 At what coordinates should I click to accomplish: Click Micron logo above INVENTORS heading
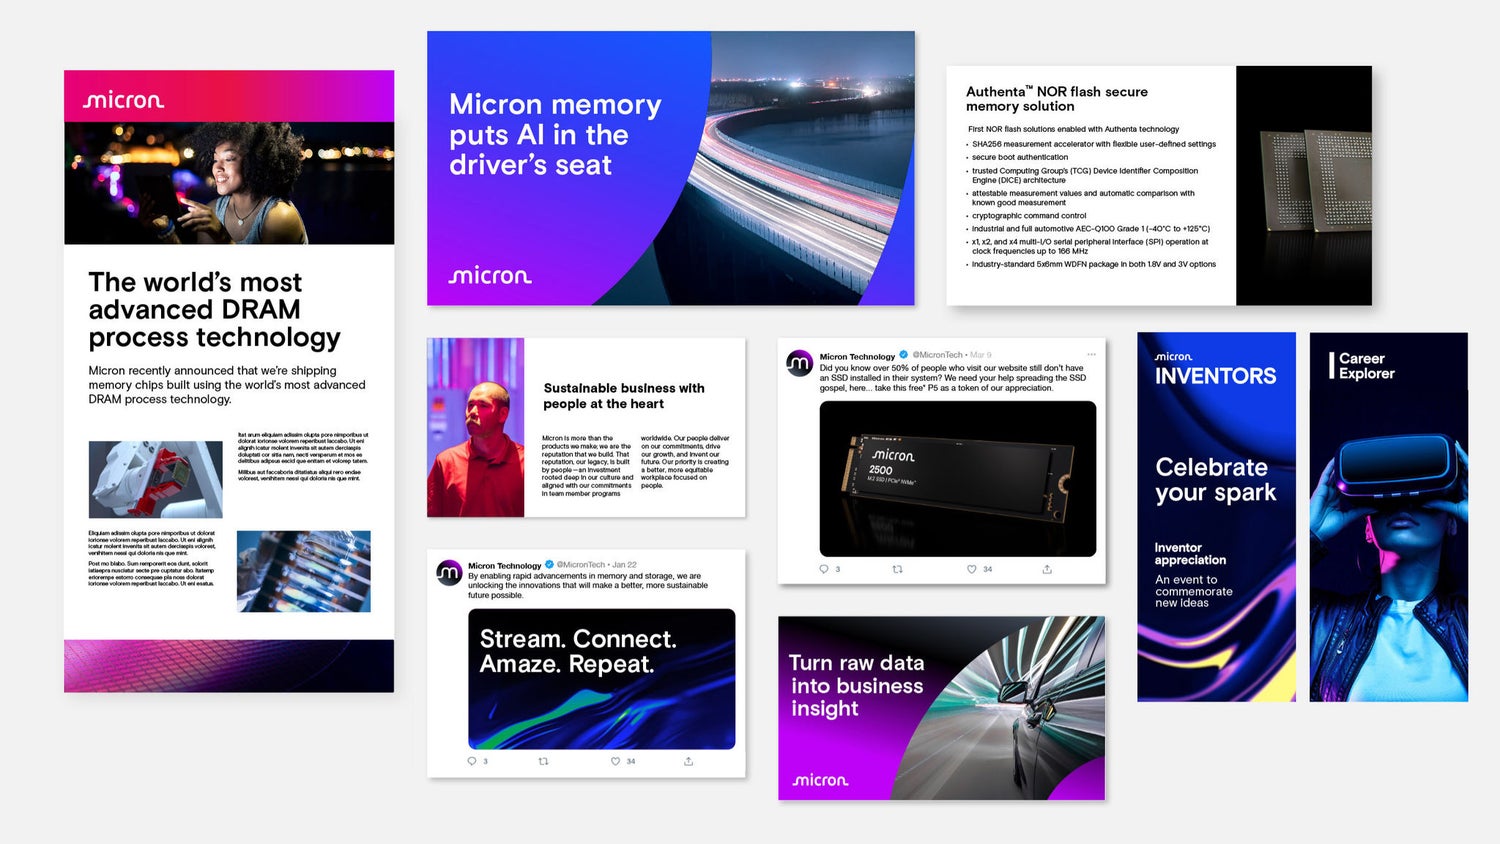click(x=1174, y=356)
